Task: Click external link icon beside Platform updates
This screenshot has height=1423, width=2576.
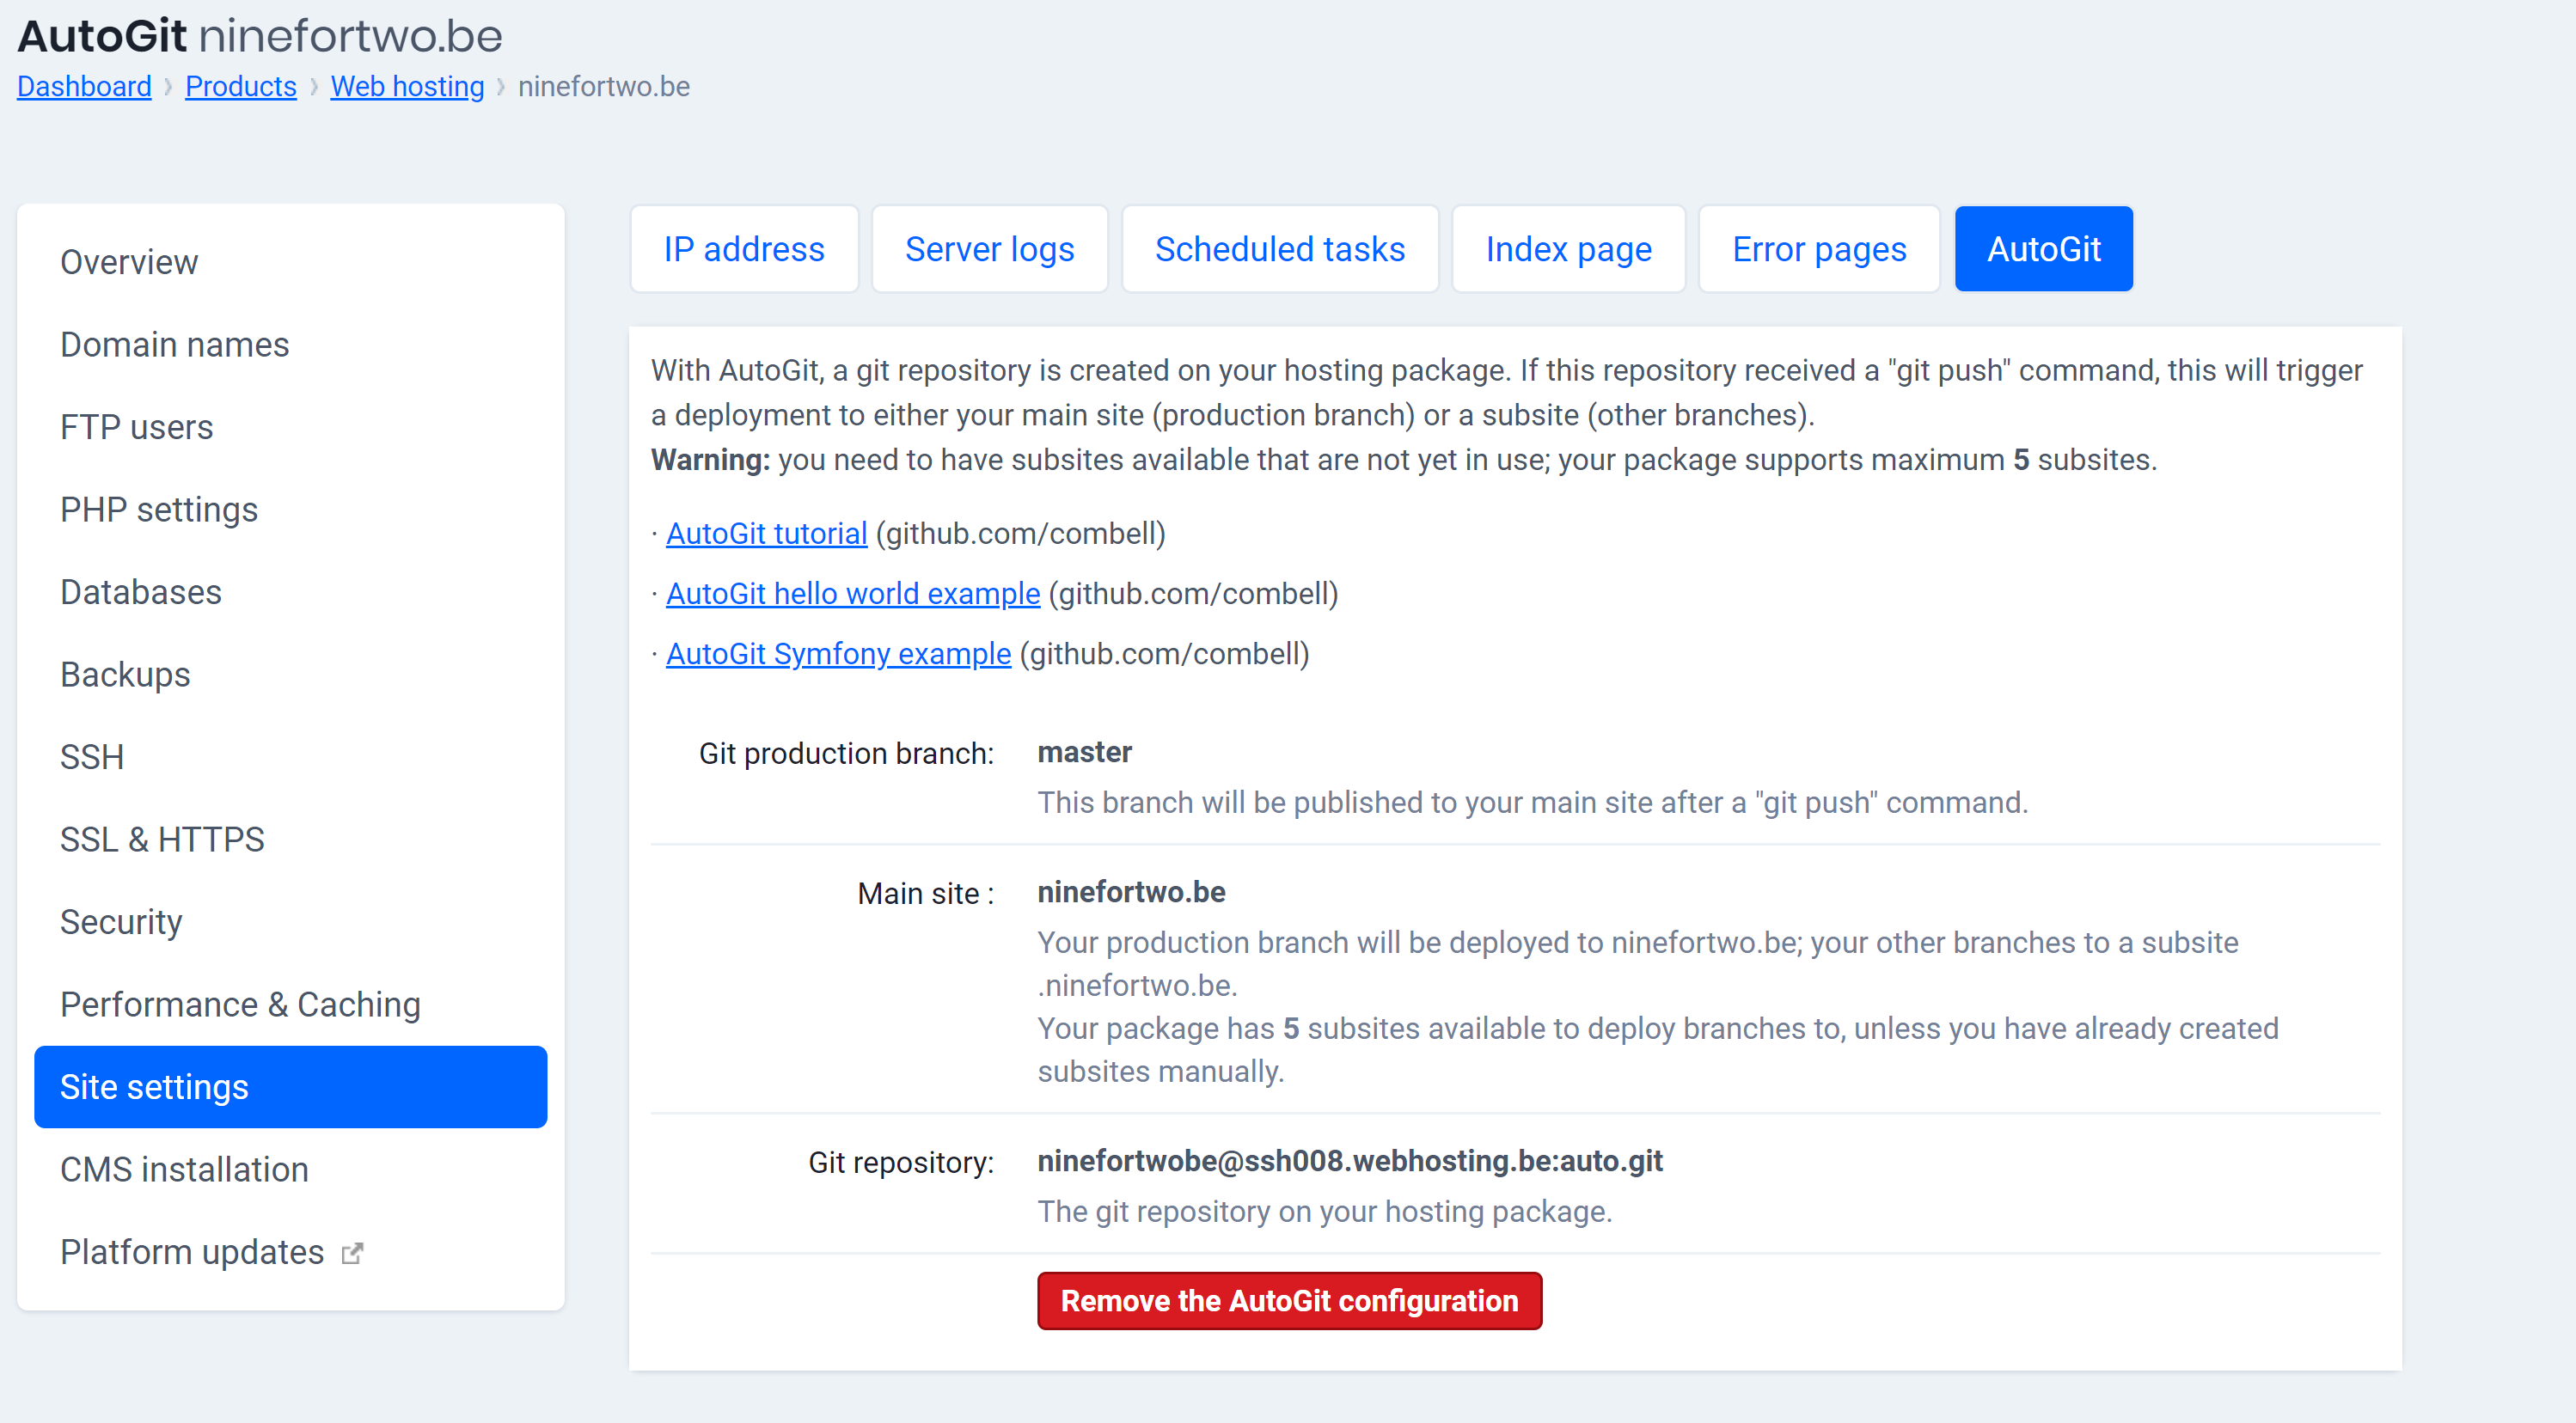Action: pos(352,1253)
